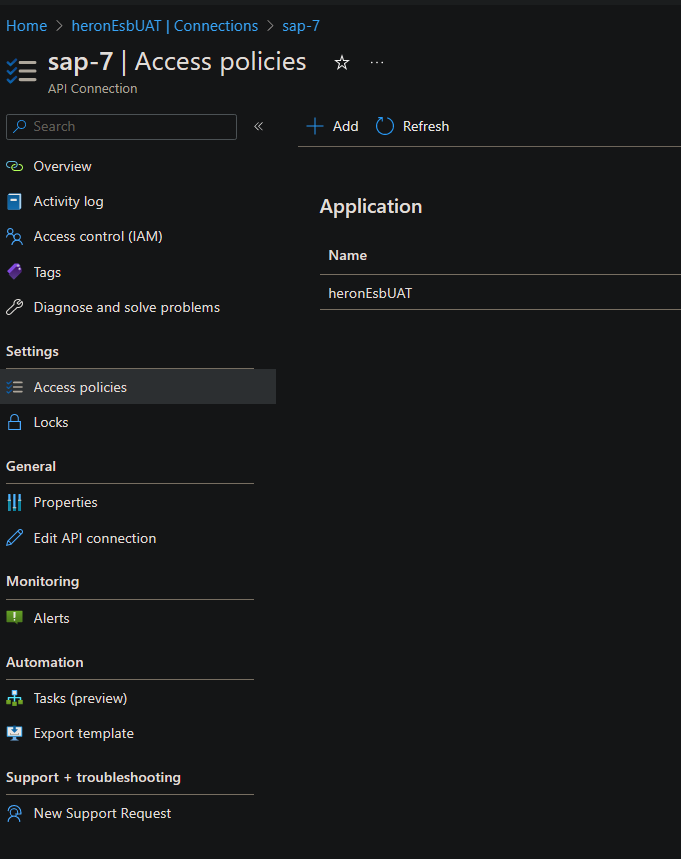The image size is (681, 859).
Task: Click the Refresh button label
Action: tap(426, 127)
